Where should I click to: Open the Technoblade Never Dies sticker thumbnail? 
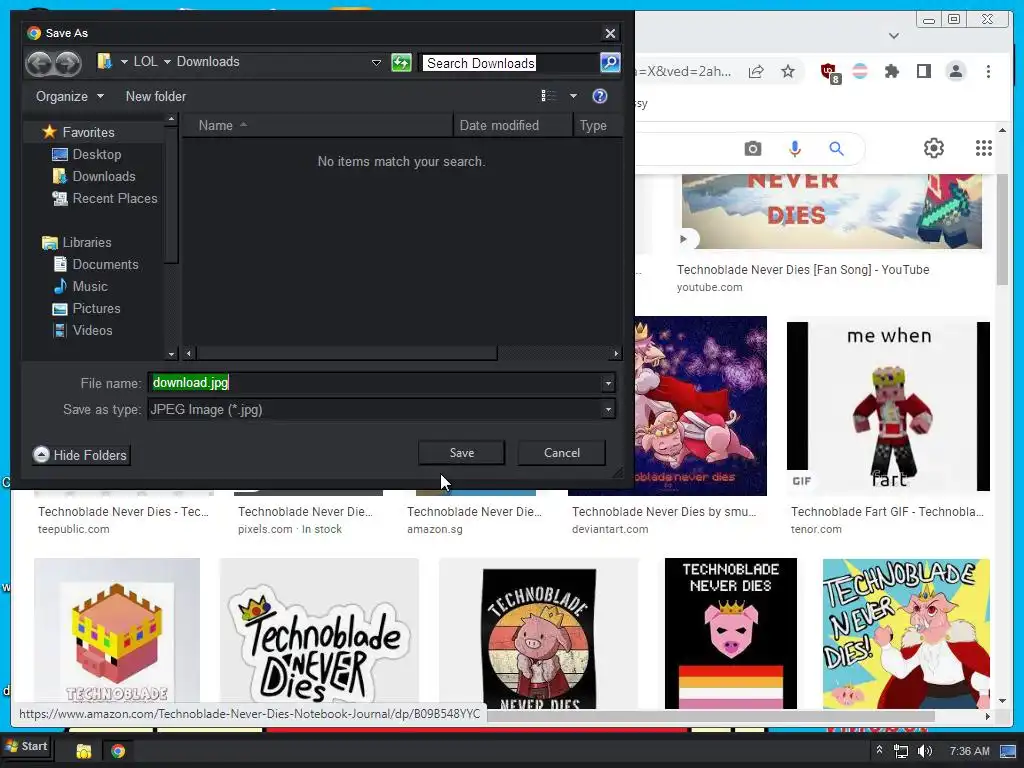[x=319, y=633]
